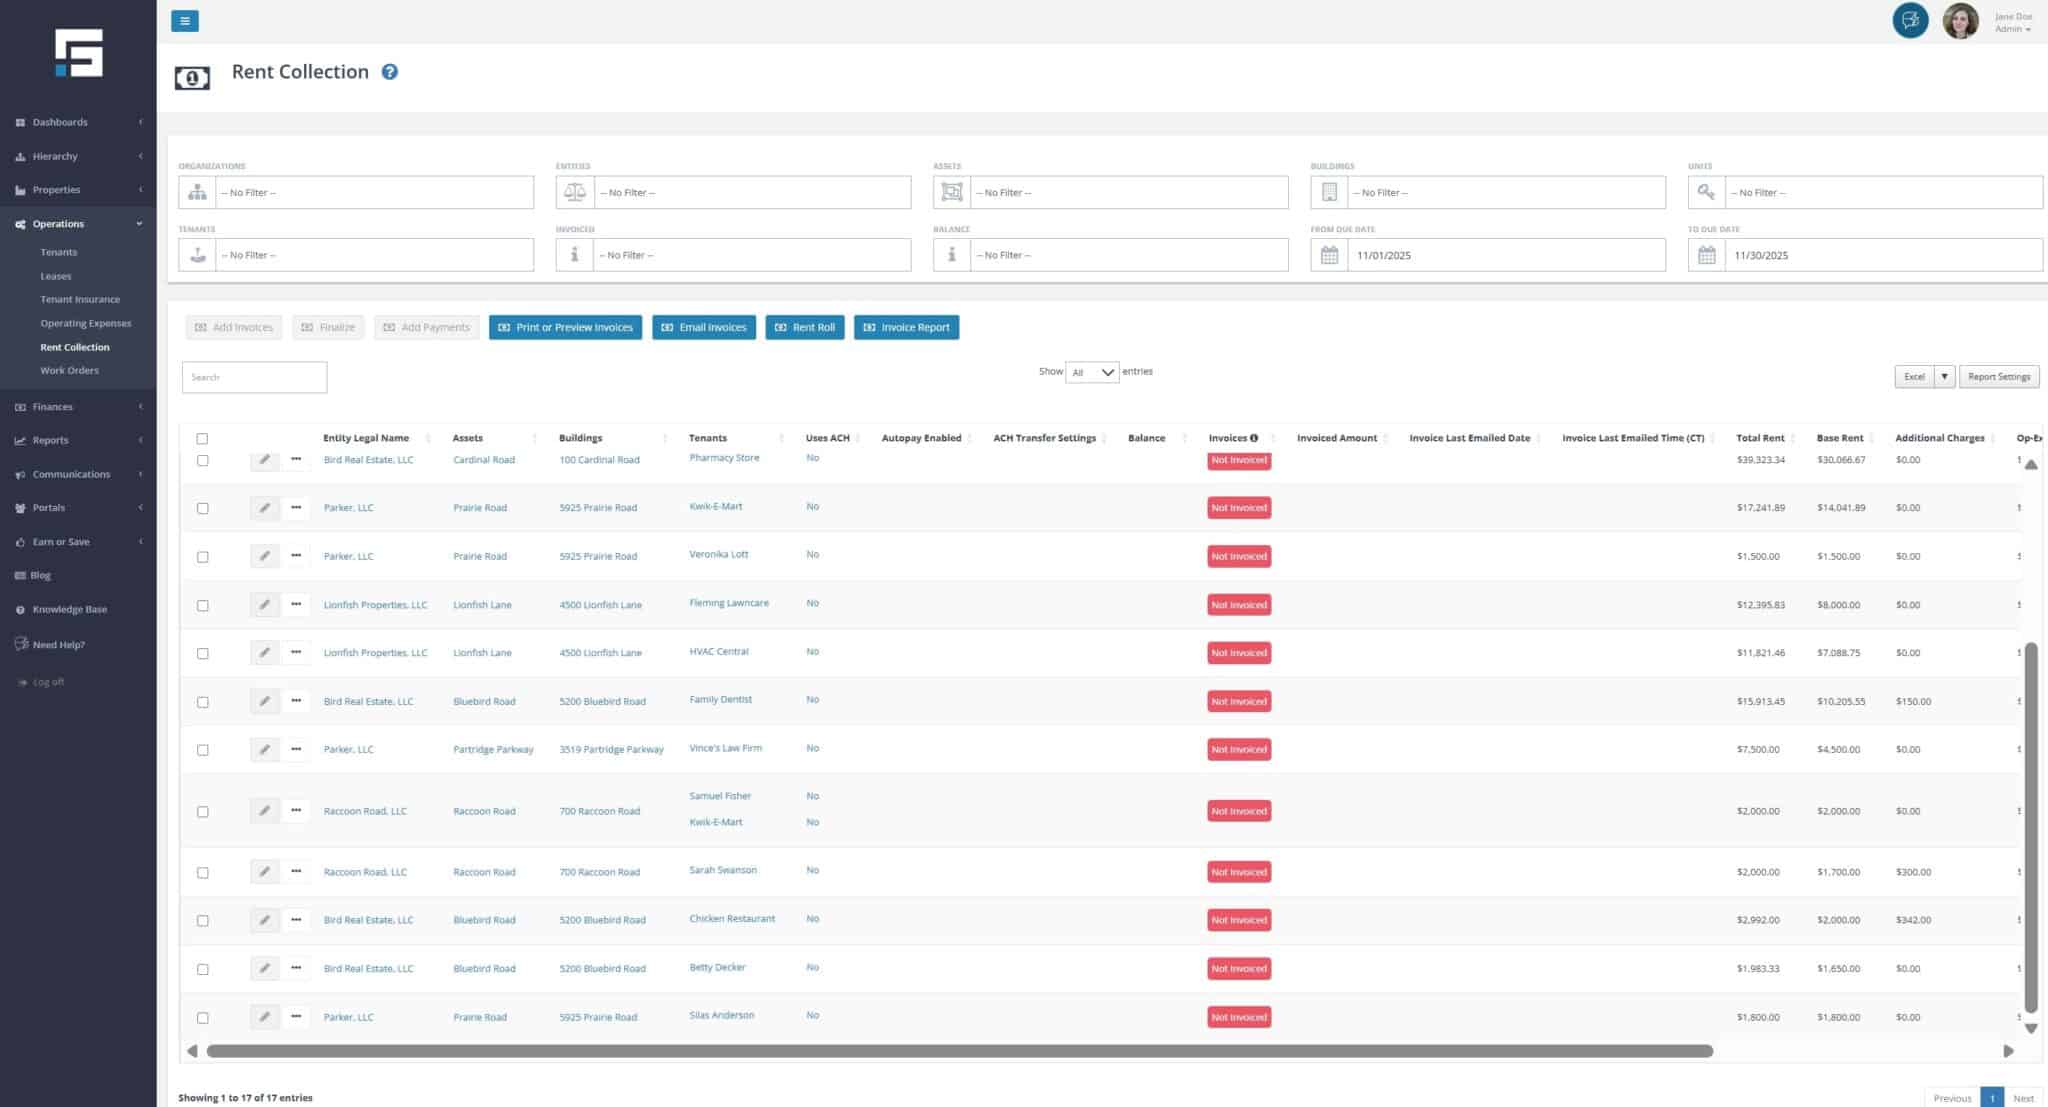Click the Rent Collection help question icon
This screenshot has height=1107, width=2048.
(390, 72)
